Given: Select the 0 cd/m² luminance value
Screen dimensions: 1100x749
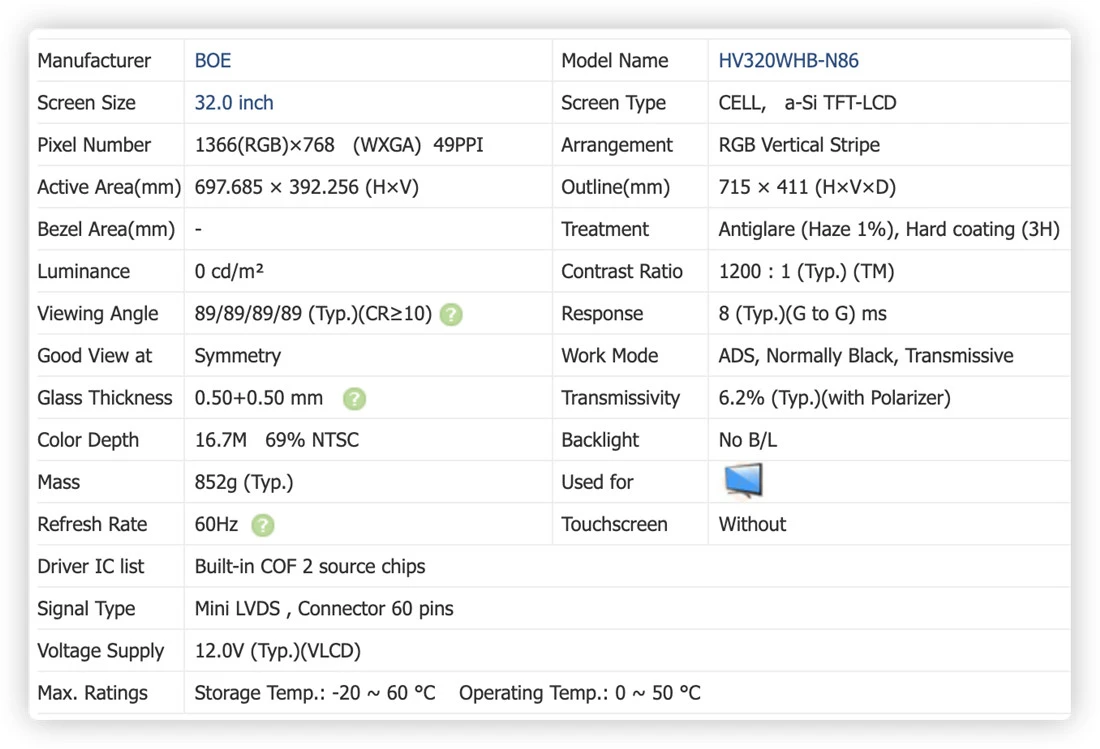Looking at the screenshot, I should [x=229, y=271].
